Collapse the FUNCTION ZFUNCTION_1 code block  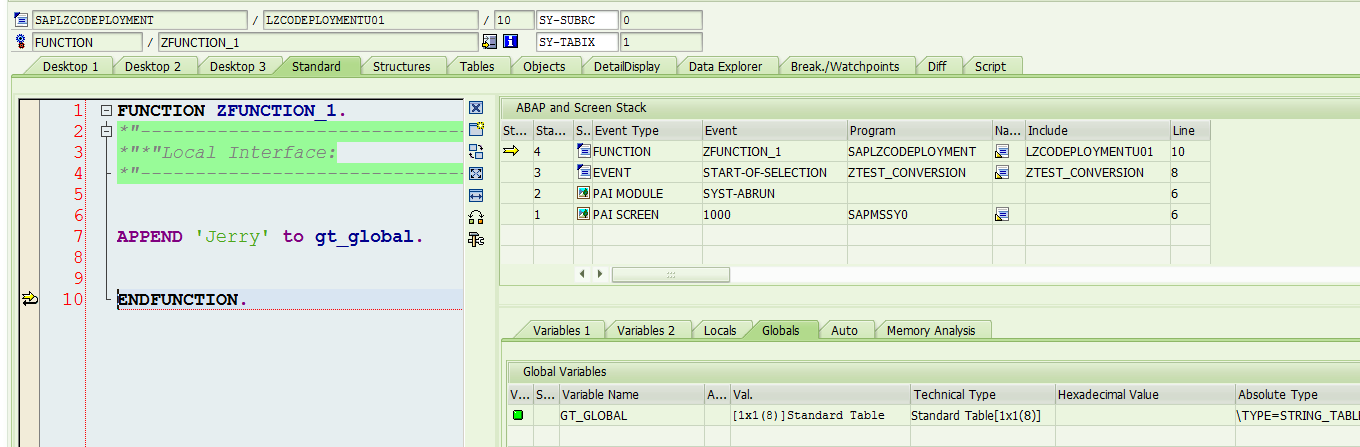(x=107, y=111)
